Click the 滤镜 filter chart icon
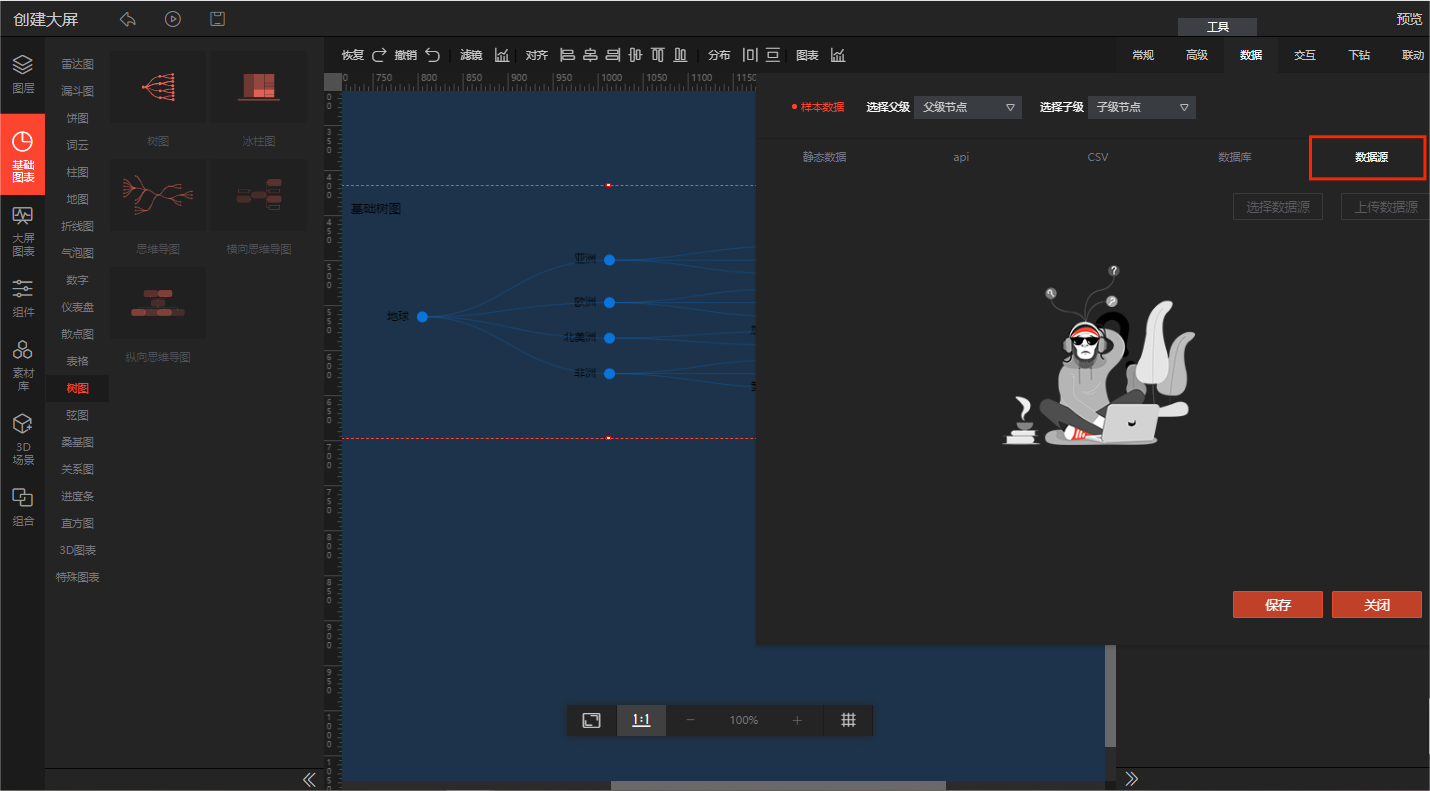 point(502,55)
